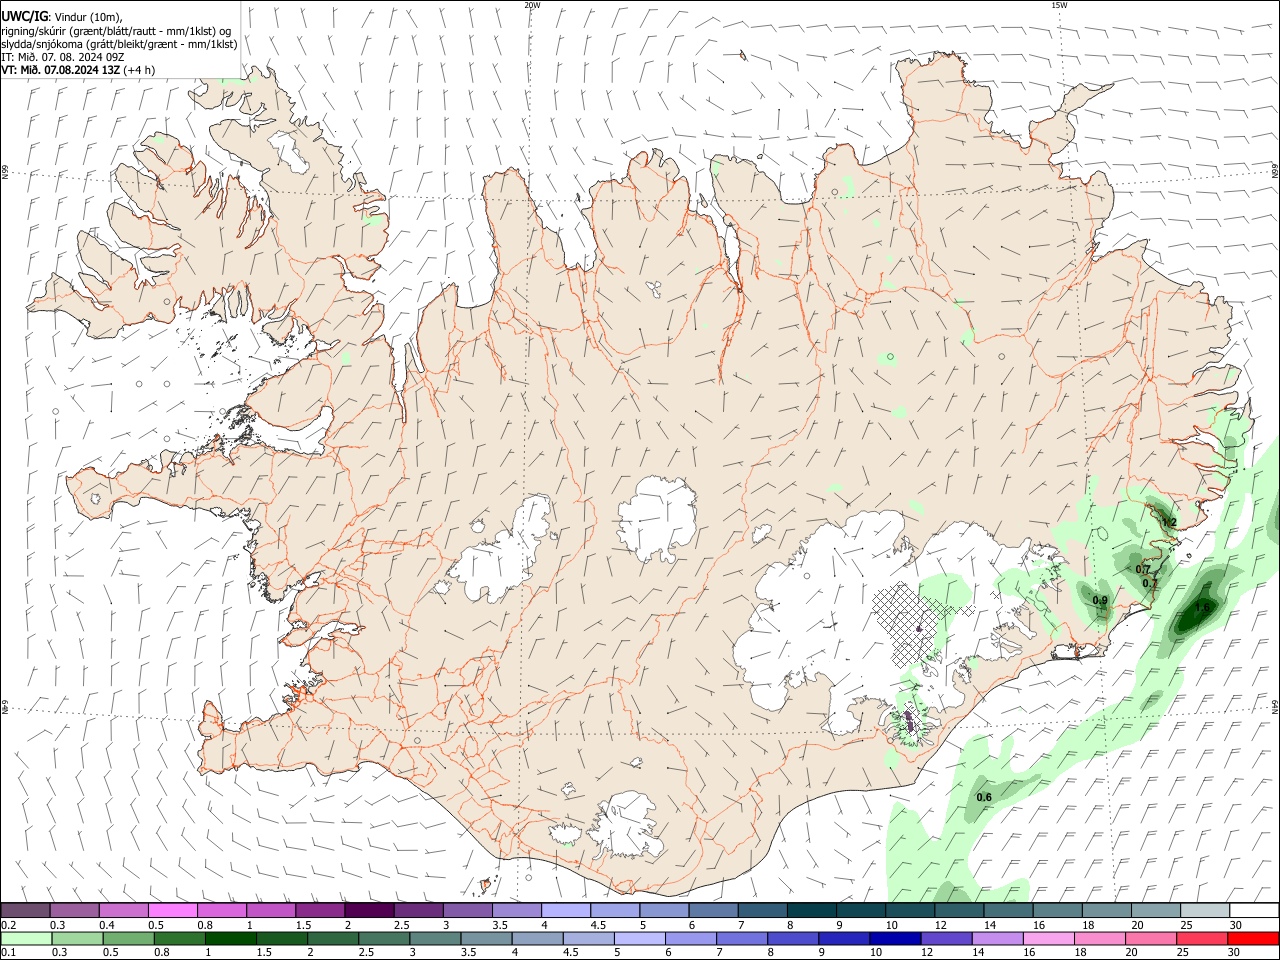Click the light pink swatch labeled 16
Image resolution: width=1280 pixels, height=960 pixels.
coord(1049,938)
